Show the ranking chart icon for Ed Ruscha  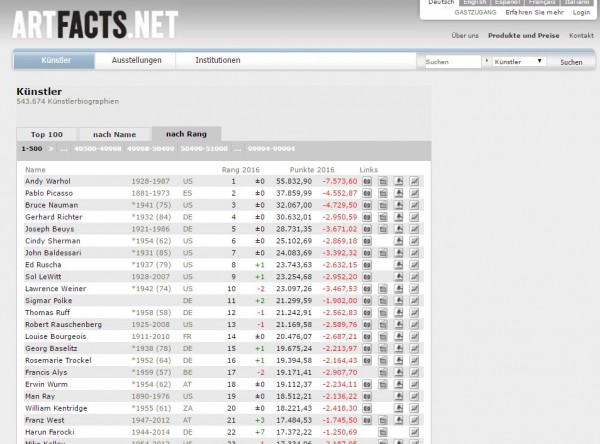(x=414, y=265)
